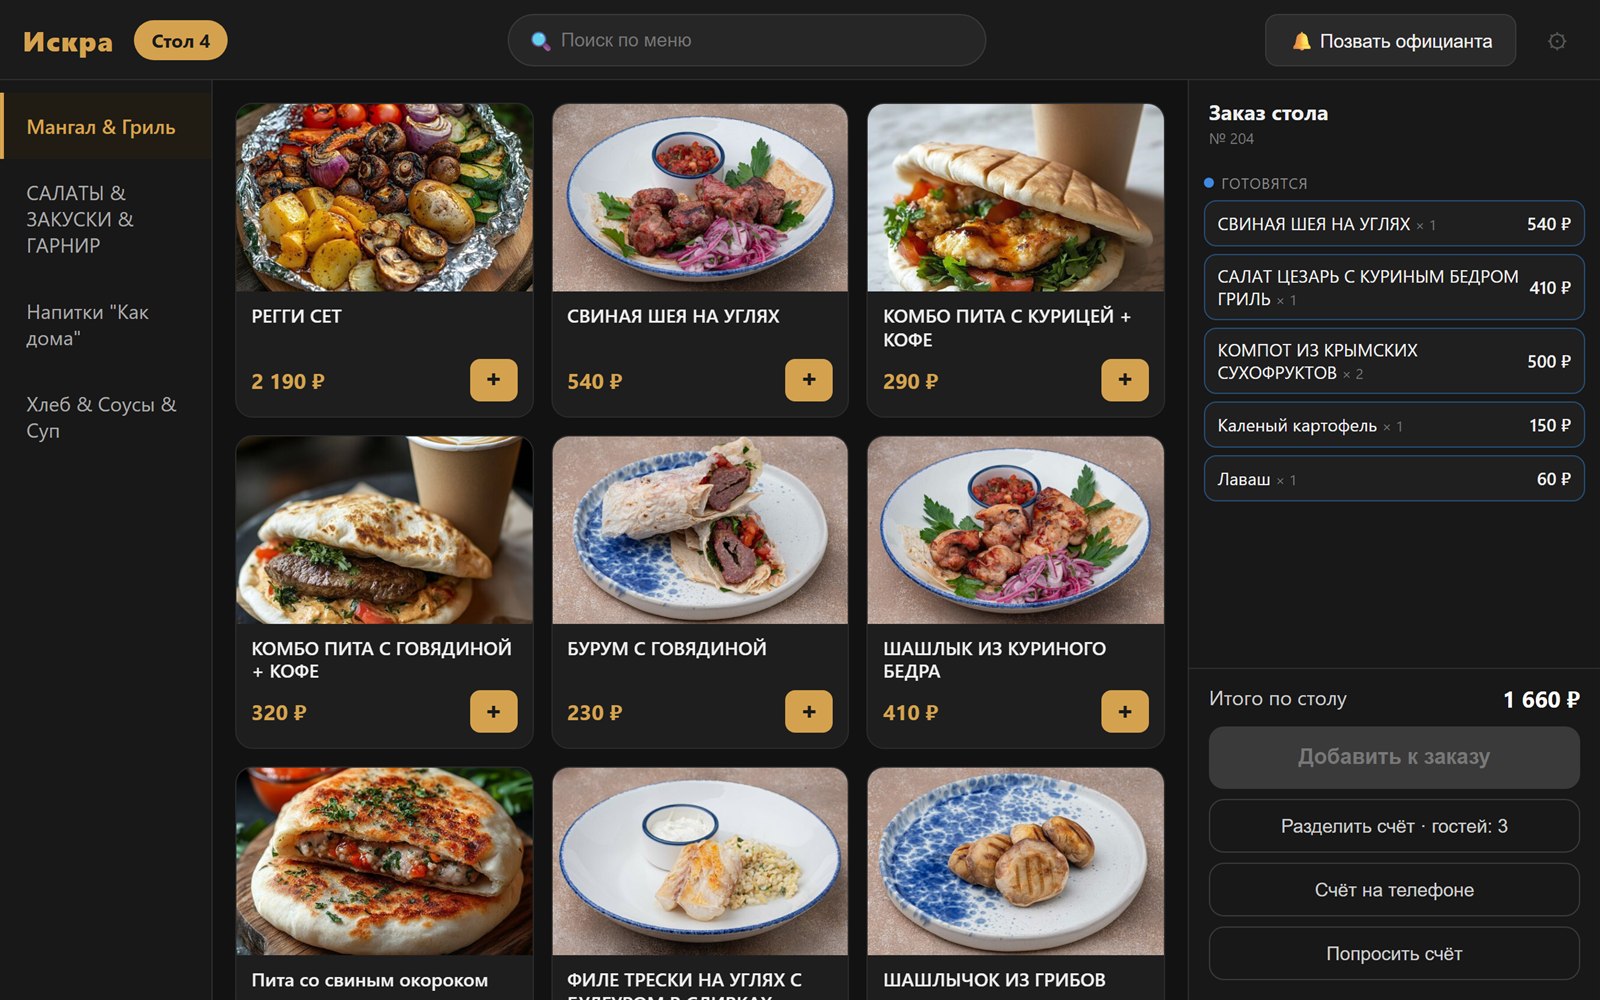The height and width of the screenshot is (1000, 1600).
Task: Click the КОМБО ПИТА С ГОВЯДИНОЙ + КОФЕ image
Action: click(384, 530)
